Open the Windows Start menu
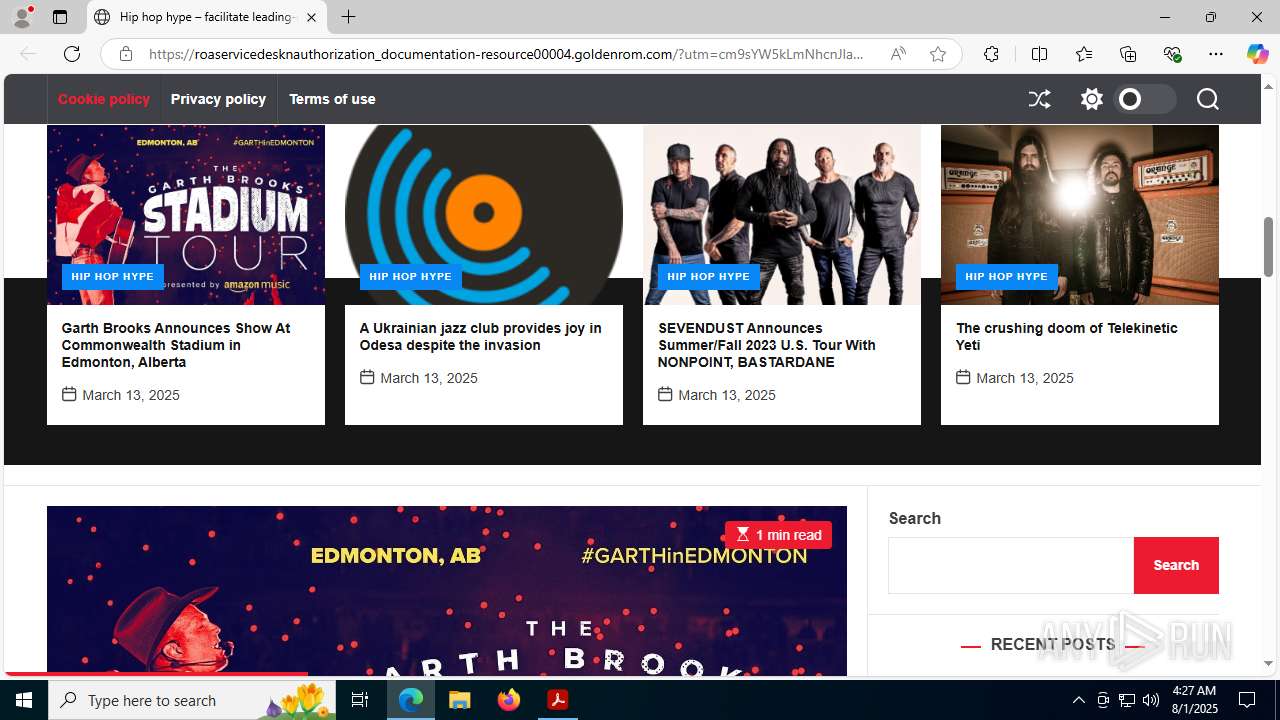This screenshot has height=720, width=1280. tap(24, 700)
